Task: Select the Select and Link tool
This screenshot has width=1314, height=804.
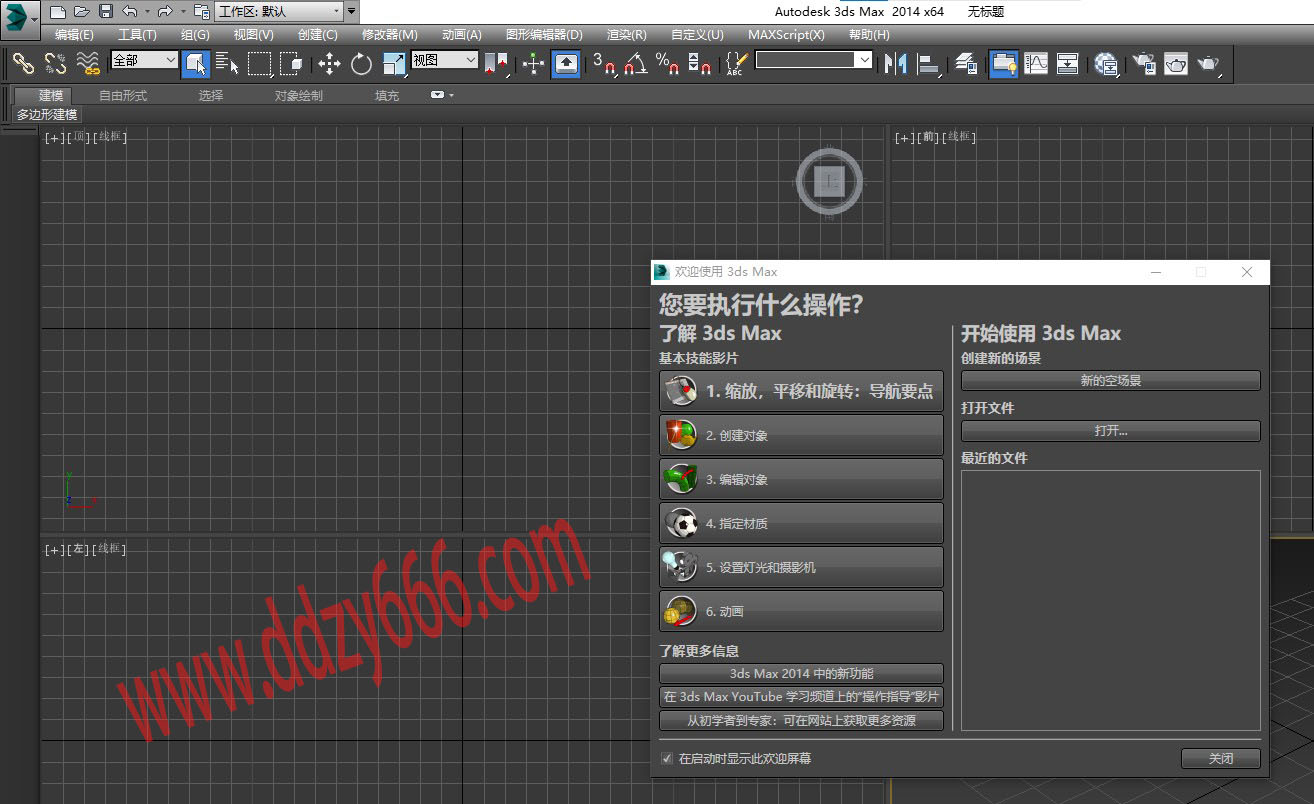Action: [22, 63]
